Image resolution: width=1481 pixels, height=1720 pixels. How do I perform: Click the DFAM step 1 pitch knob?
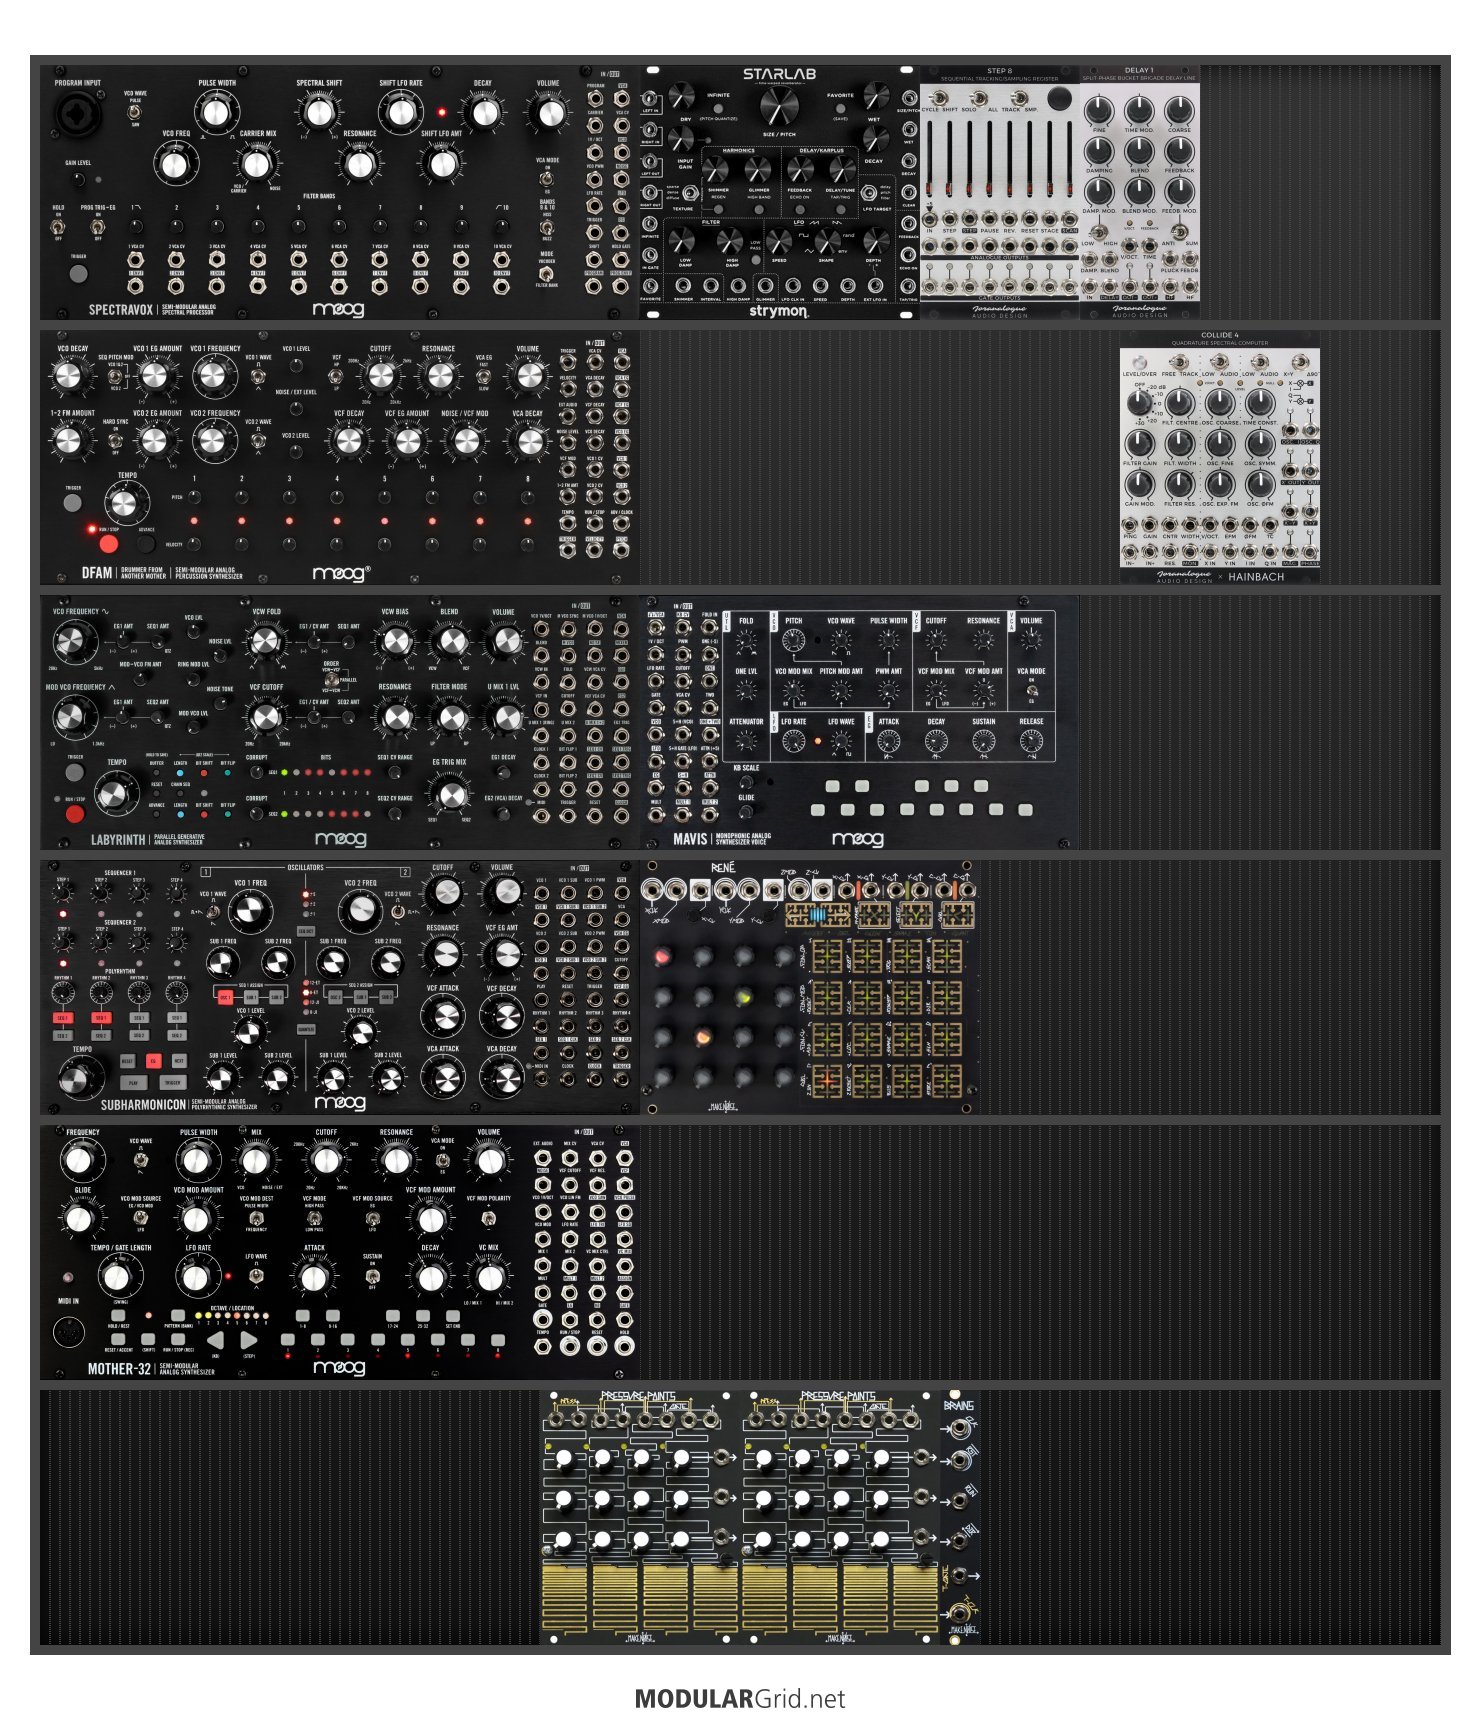pos(194,496)
